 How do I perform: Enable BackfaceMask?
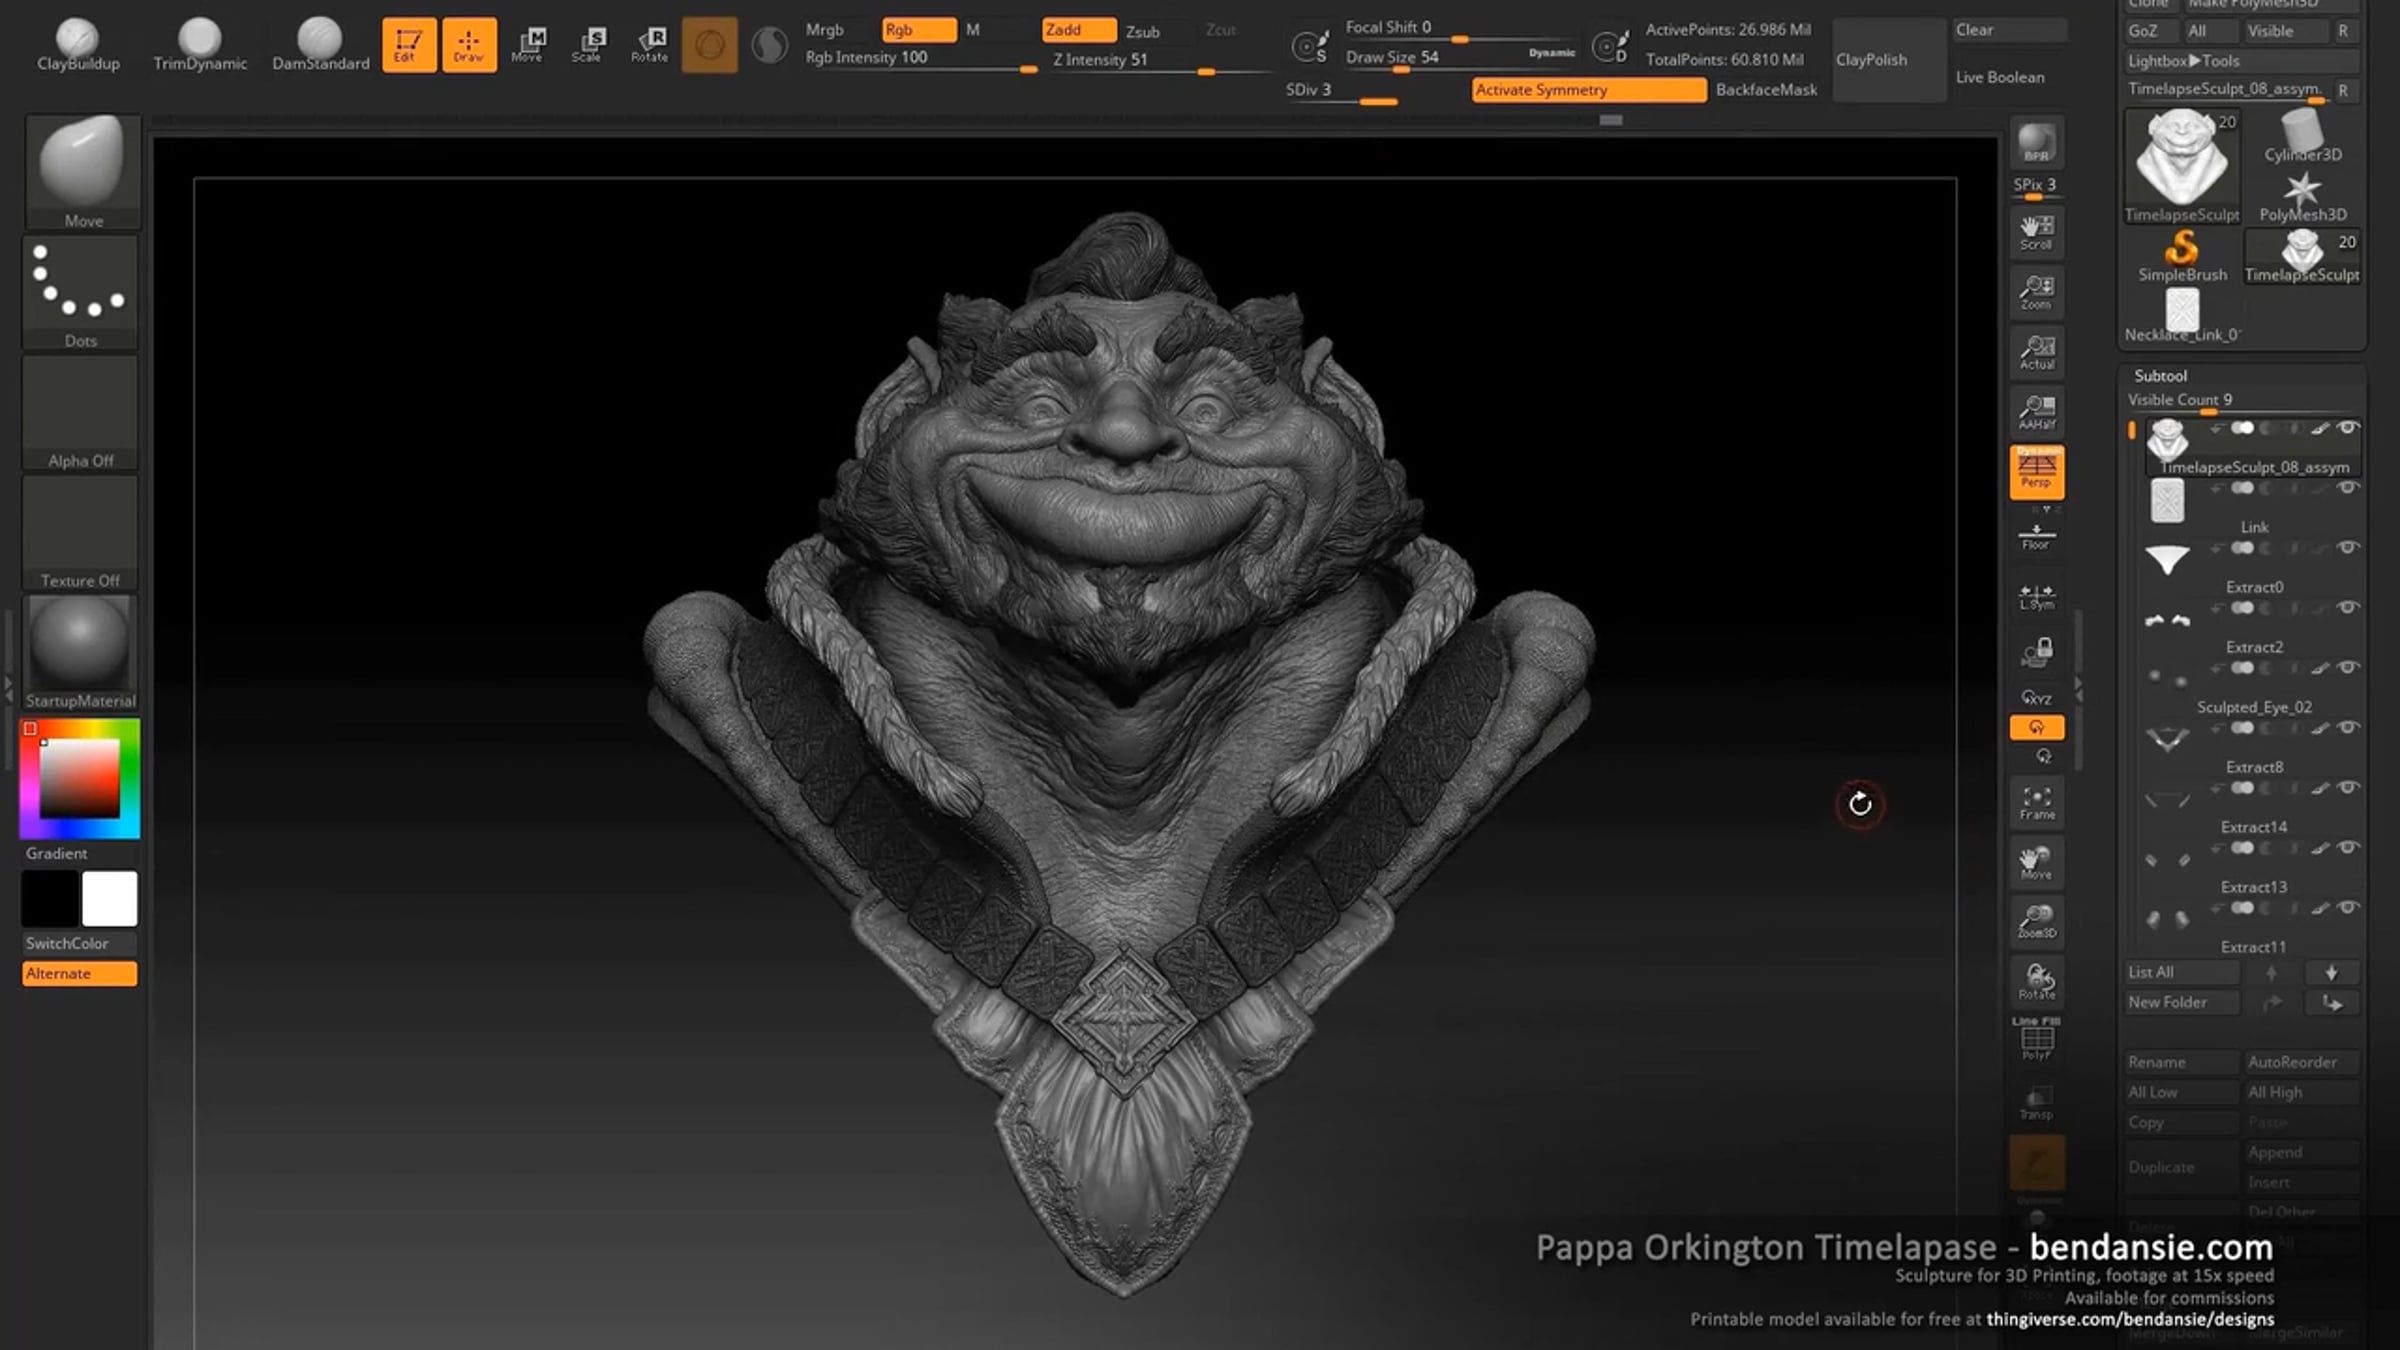[1766, 90]
